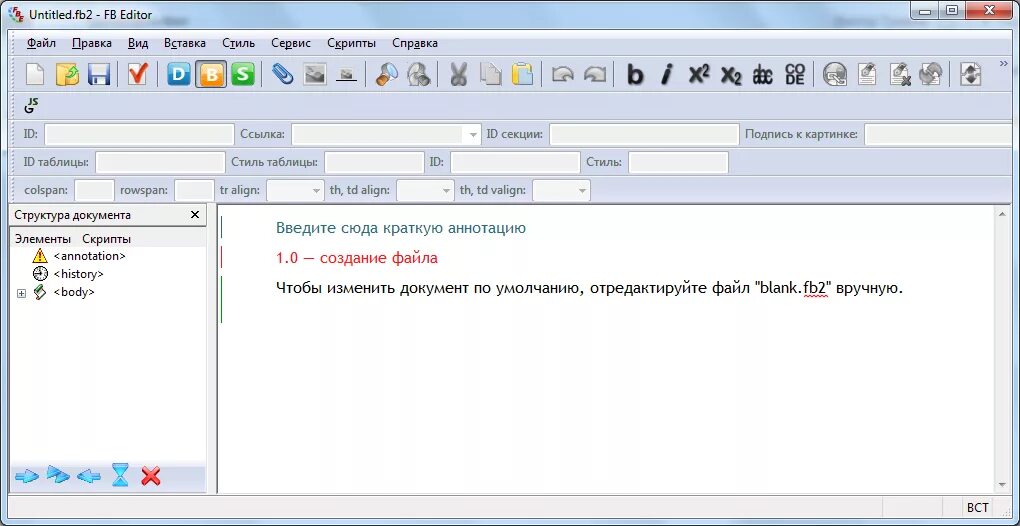The height and width of the screenshot is (526, 1020).
Task: Apply superscript with the x² icon
Action: pos(699,75)
